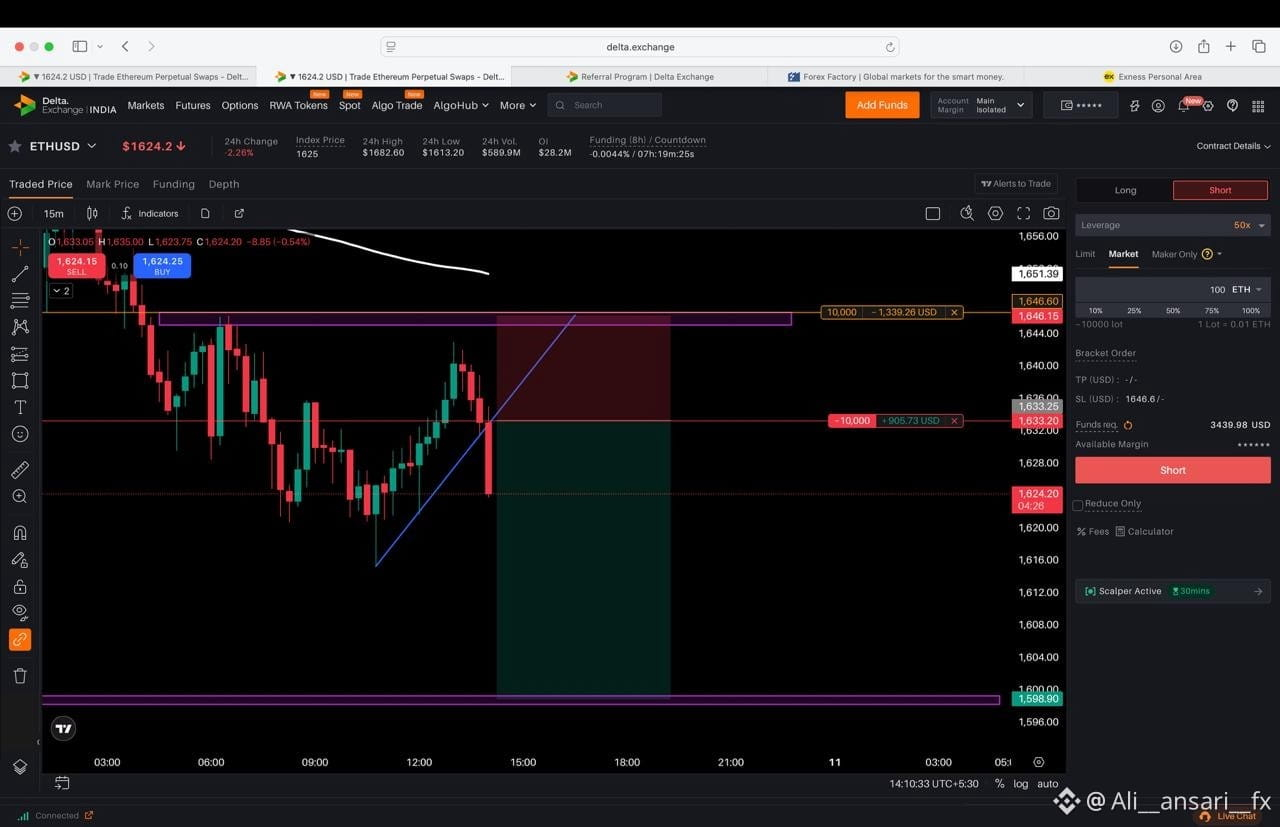This screenshot has width=1280, height=827.
Task: Open the ETH quantity unit dropdown
Action: pos(1247,289)
